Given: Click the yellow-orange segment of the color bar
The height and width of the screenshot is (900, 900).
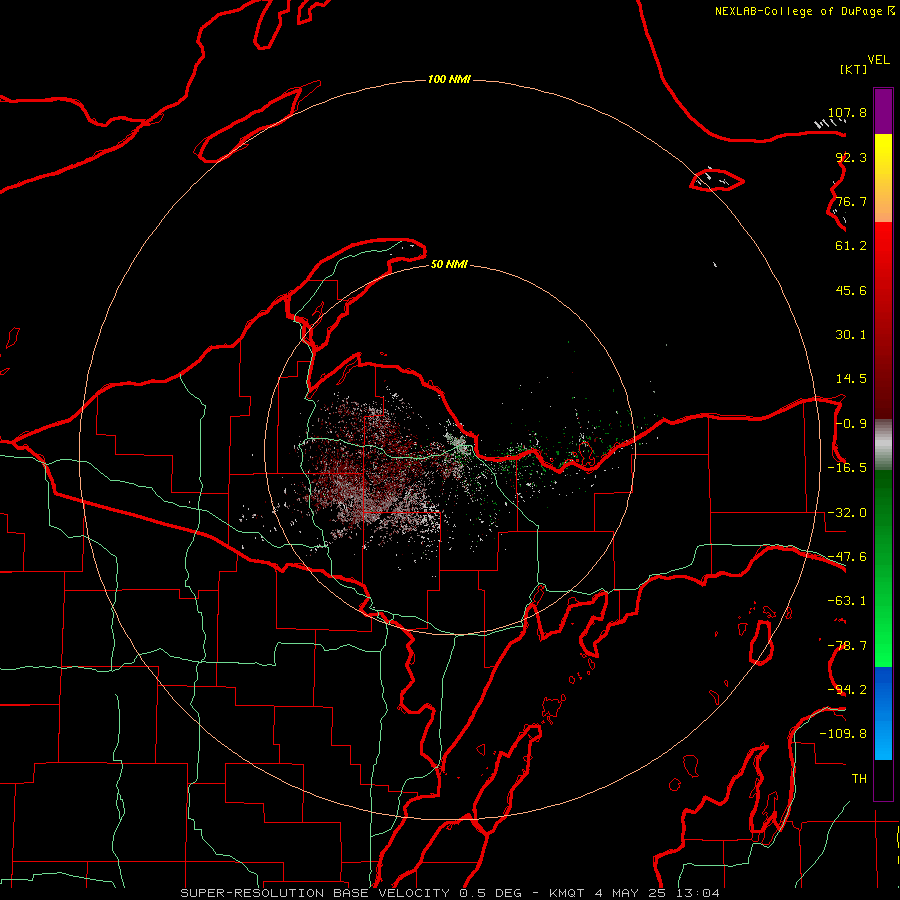Looking at the screenshot, I should pyautogui.click(x=883, y=178).
